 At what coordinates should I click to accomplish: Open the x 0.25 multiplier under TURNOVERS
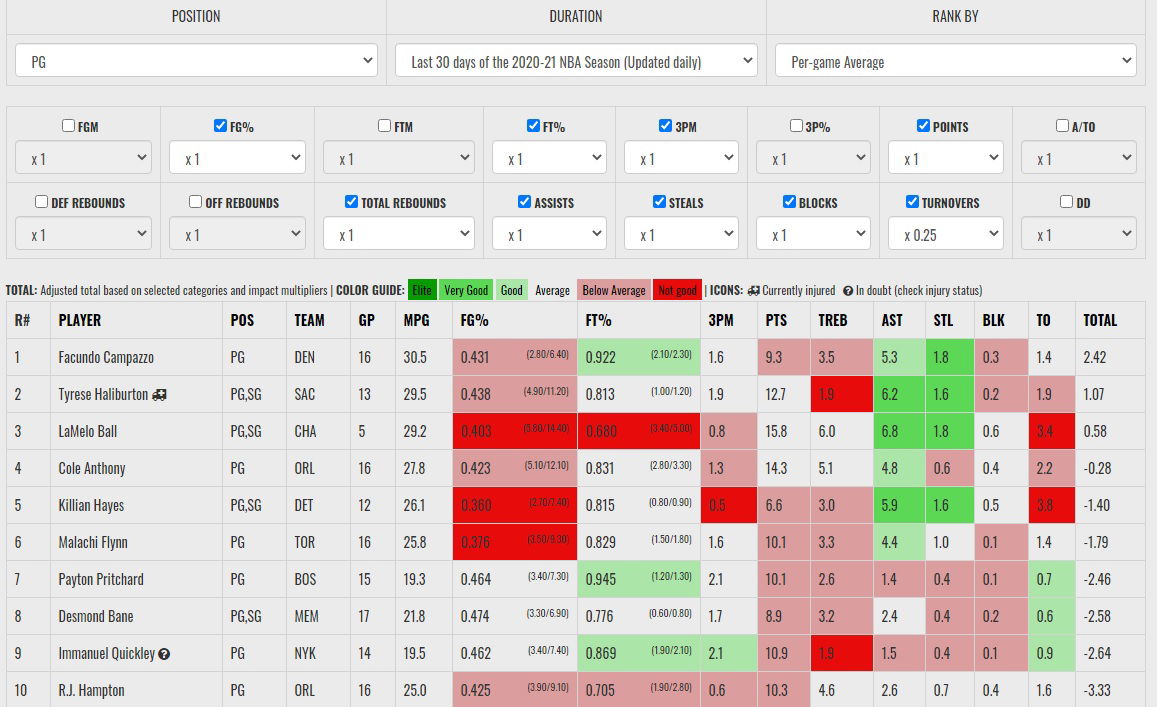(x=946, y=234)
